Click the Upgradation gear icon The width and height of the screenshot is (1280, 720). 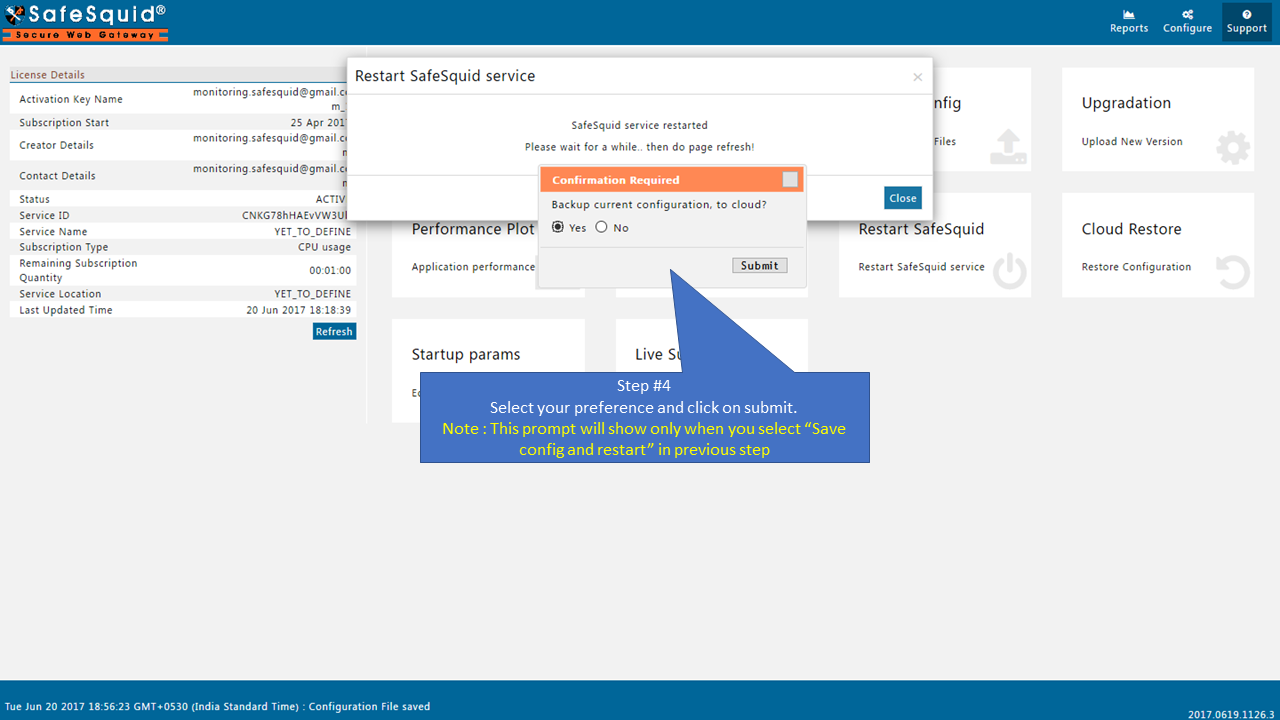click(x=1233, y=148)
